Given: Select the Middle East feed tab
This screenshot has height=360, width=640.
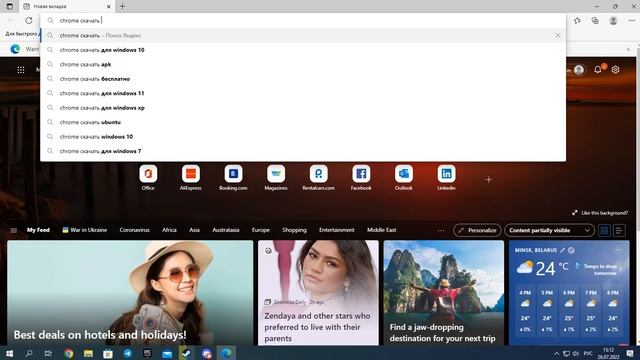Looking at the screenshot, I should pyautogui.click(x=382, y=230).
